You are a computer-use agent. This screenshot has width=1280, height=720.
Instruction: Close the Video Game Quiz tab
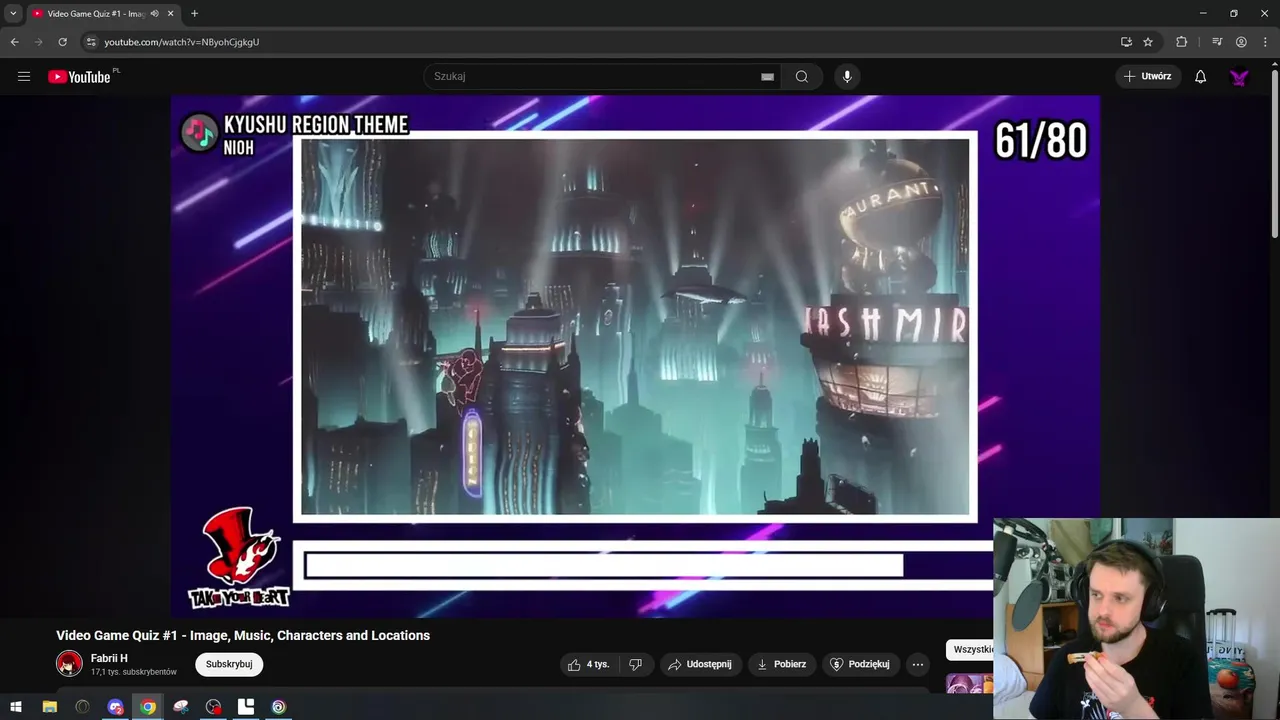(171, 13)
